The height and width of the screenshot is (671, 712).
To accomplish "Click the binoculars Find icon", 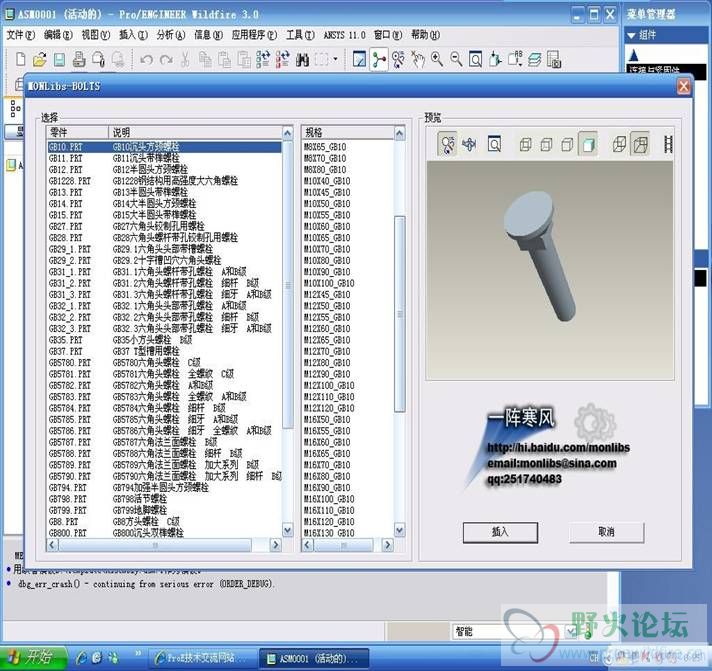I will point(302,59).
